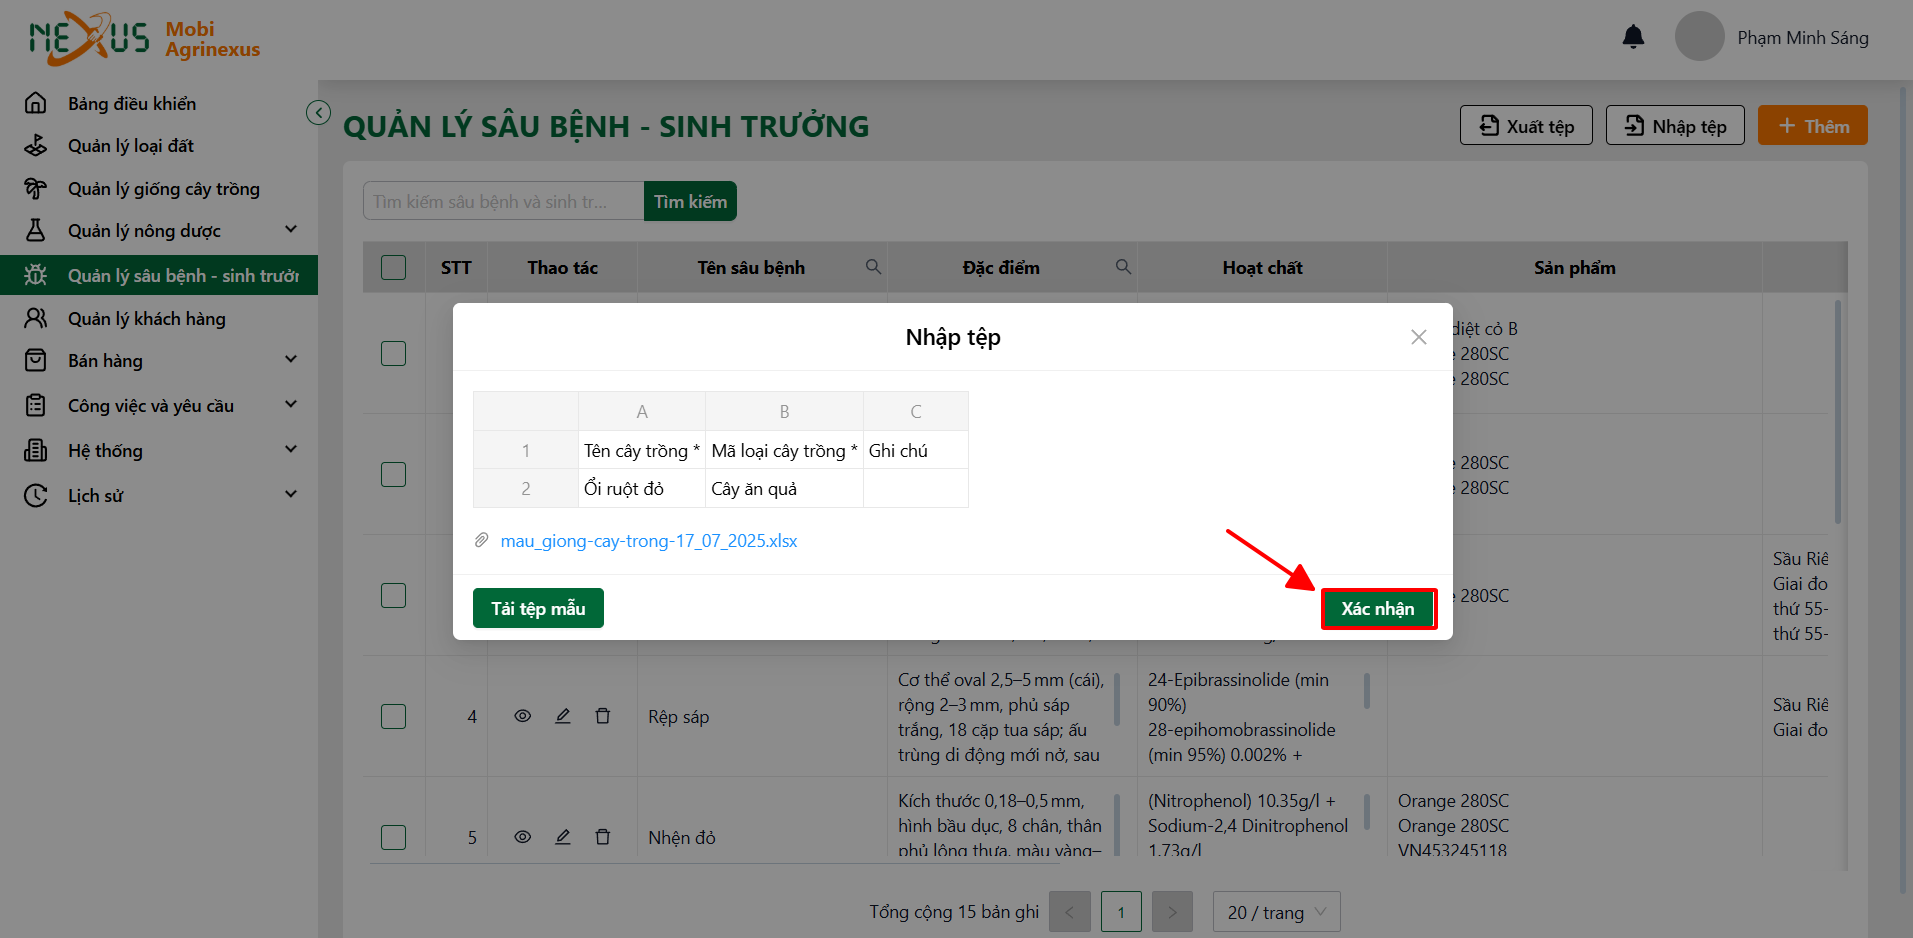This screenshot has height=938, width=1913.
Task: Open Bảng điều khiển menu item
Action: (159, 103)
